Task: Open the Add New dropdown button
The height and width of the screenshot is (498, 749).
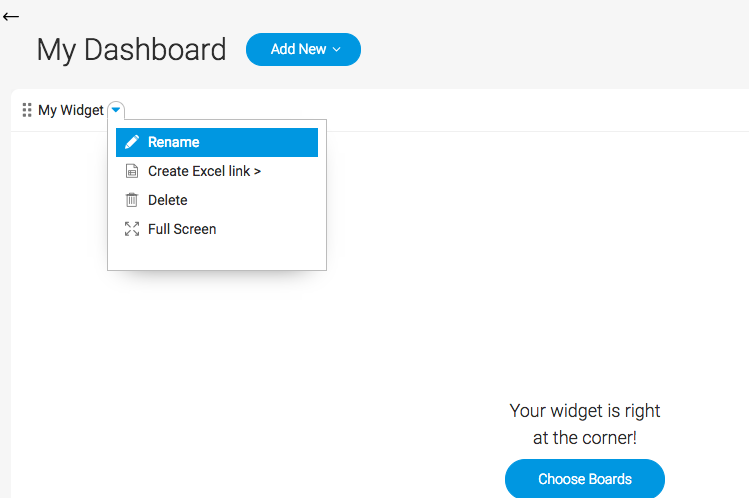Action: (x=303, y=49)
